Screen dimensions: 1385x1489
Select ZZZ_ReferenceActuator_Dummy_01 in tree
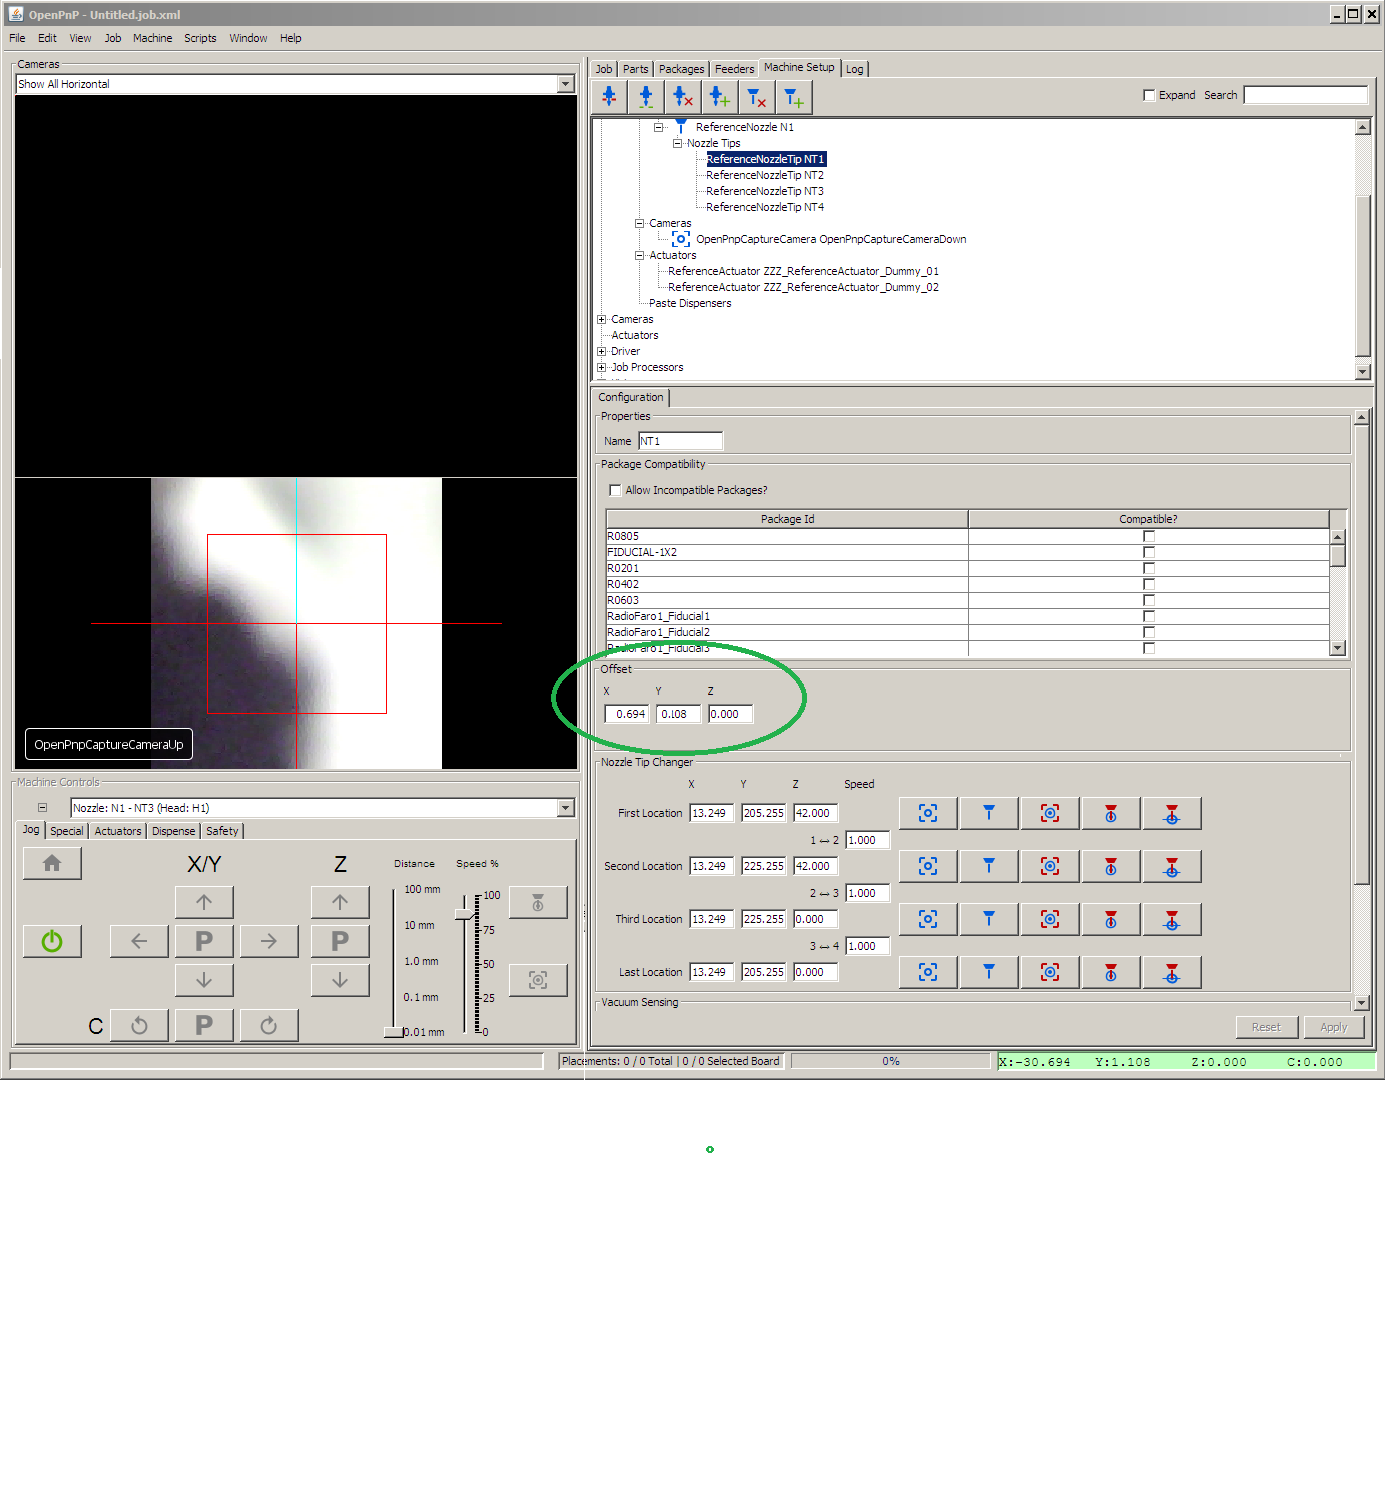coord(803,271)
